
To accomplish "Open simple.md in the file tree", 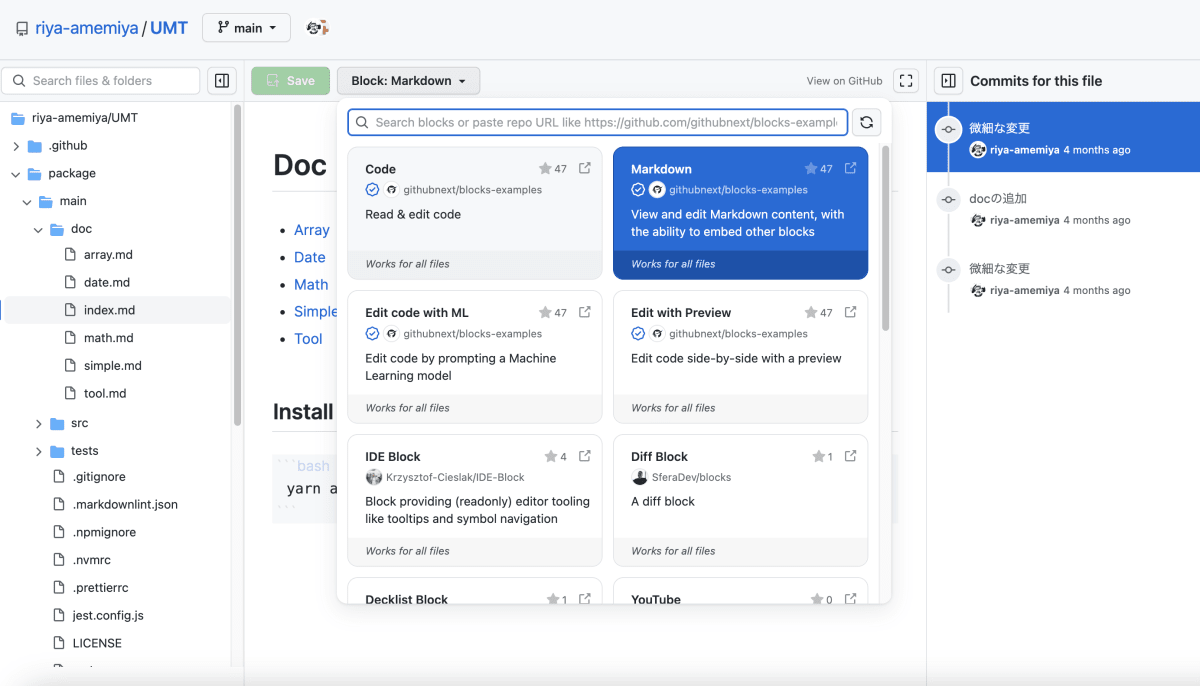I will coord(113,366).
